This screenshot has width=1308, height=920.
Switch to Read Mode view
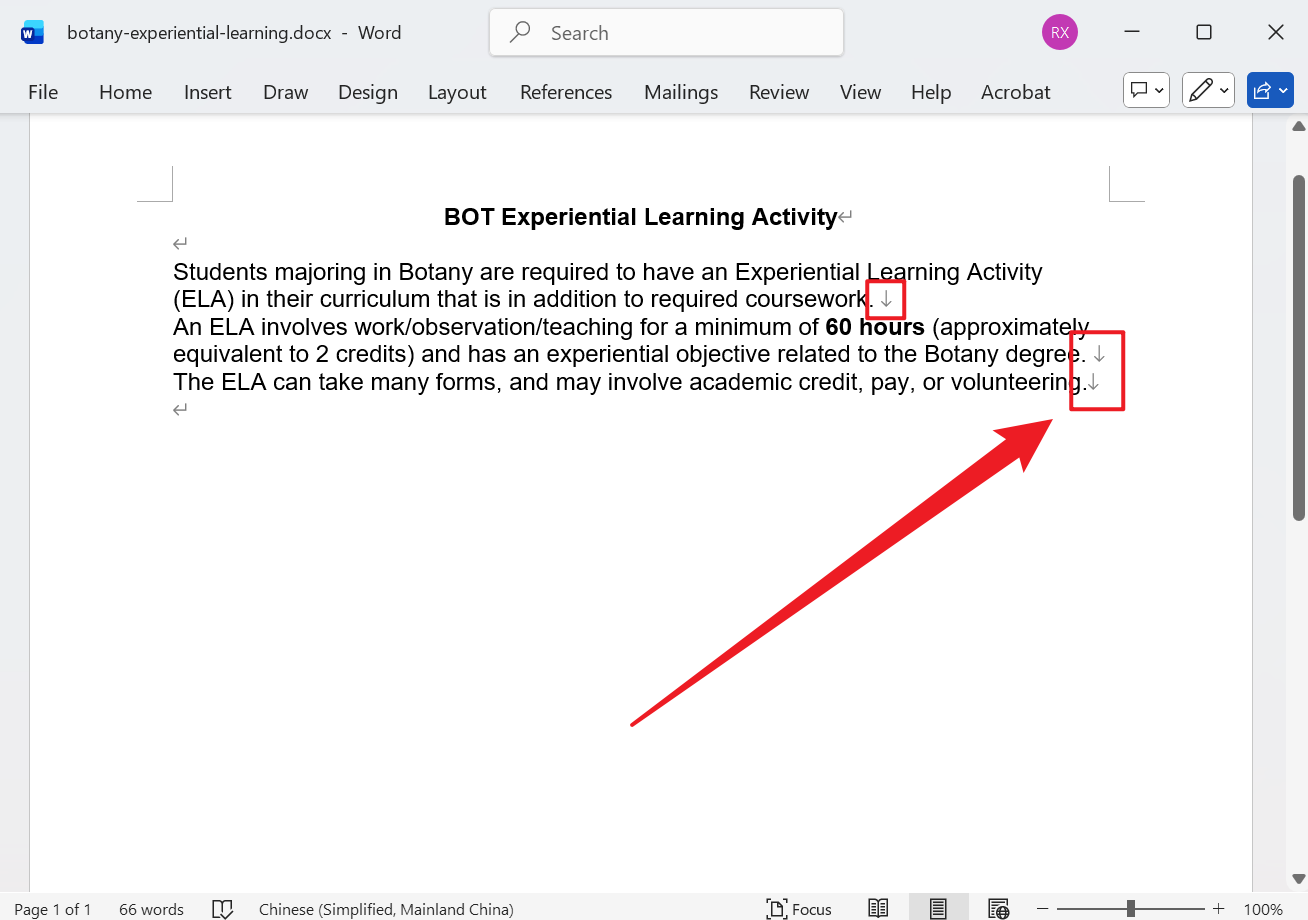point(878,909)
